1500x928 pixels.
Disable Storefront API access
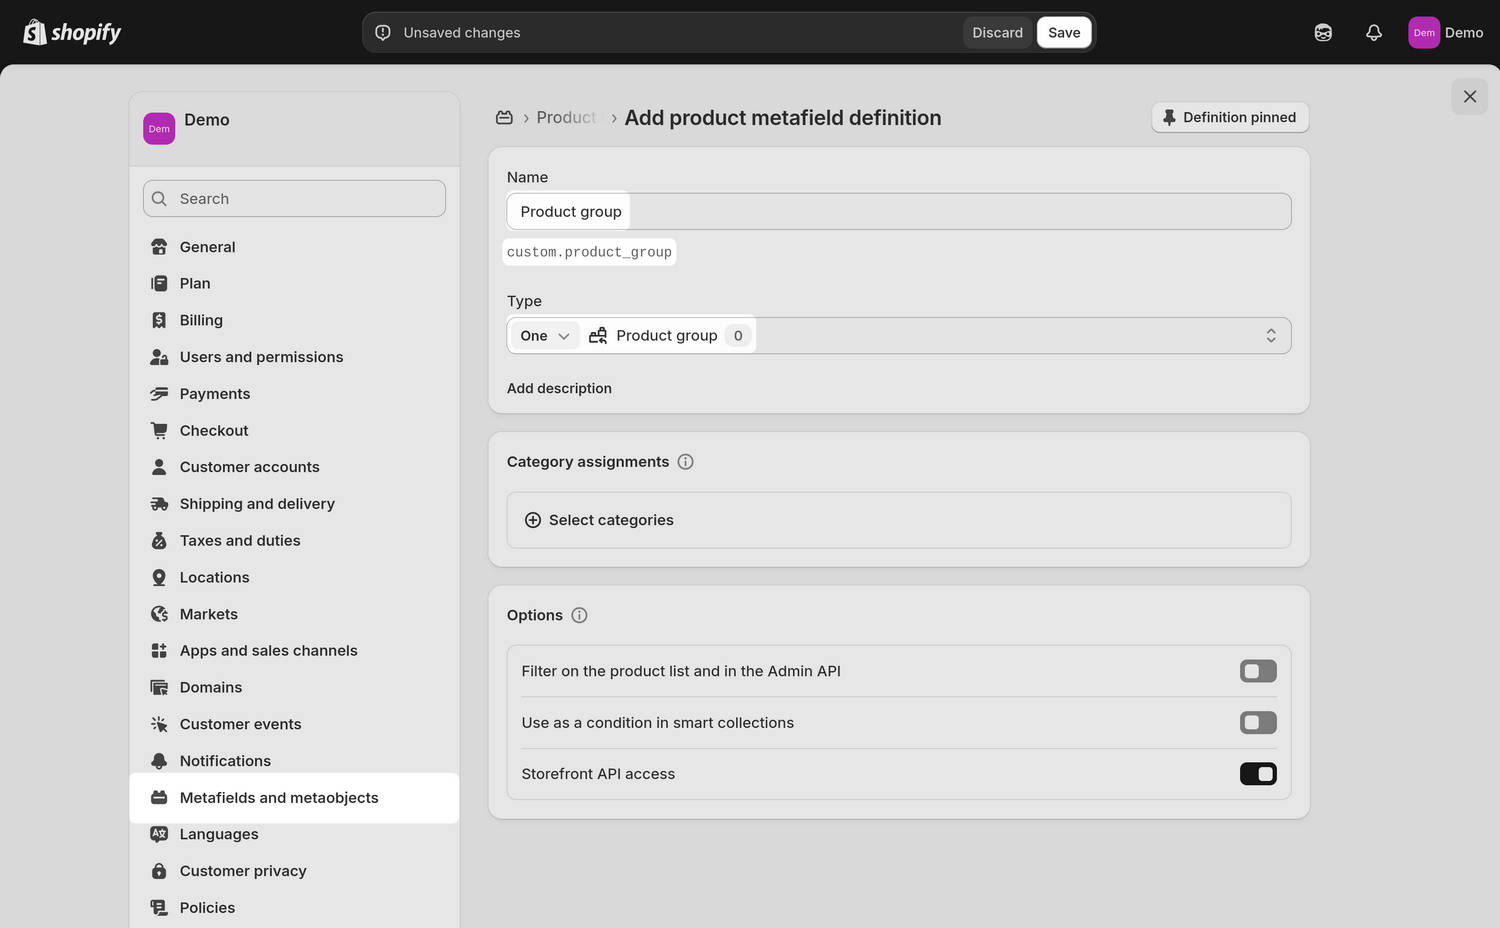click(1258, 773)
